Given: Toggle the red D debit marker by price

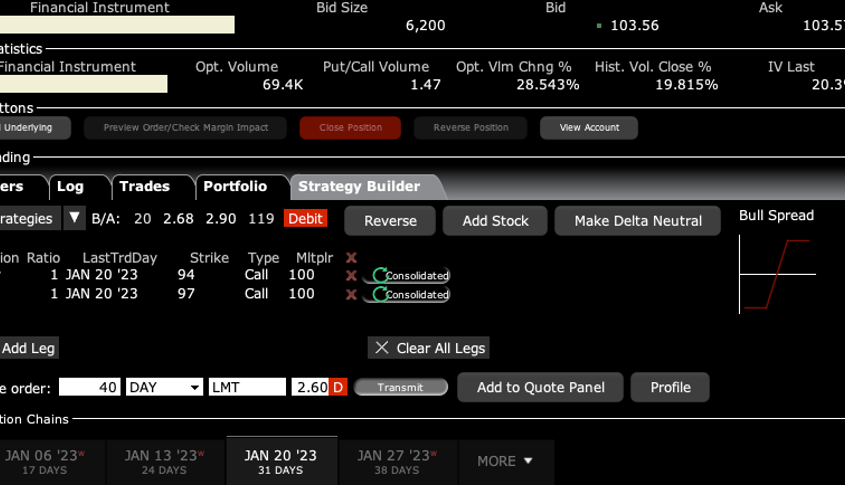Looking at the screenshot, I should point(338,387).
